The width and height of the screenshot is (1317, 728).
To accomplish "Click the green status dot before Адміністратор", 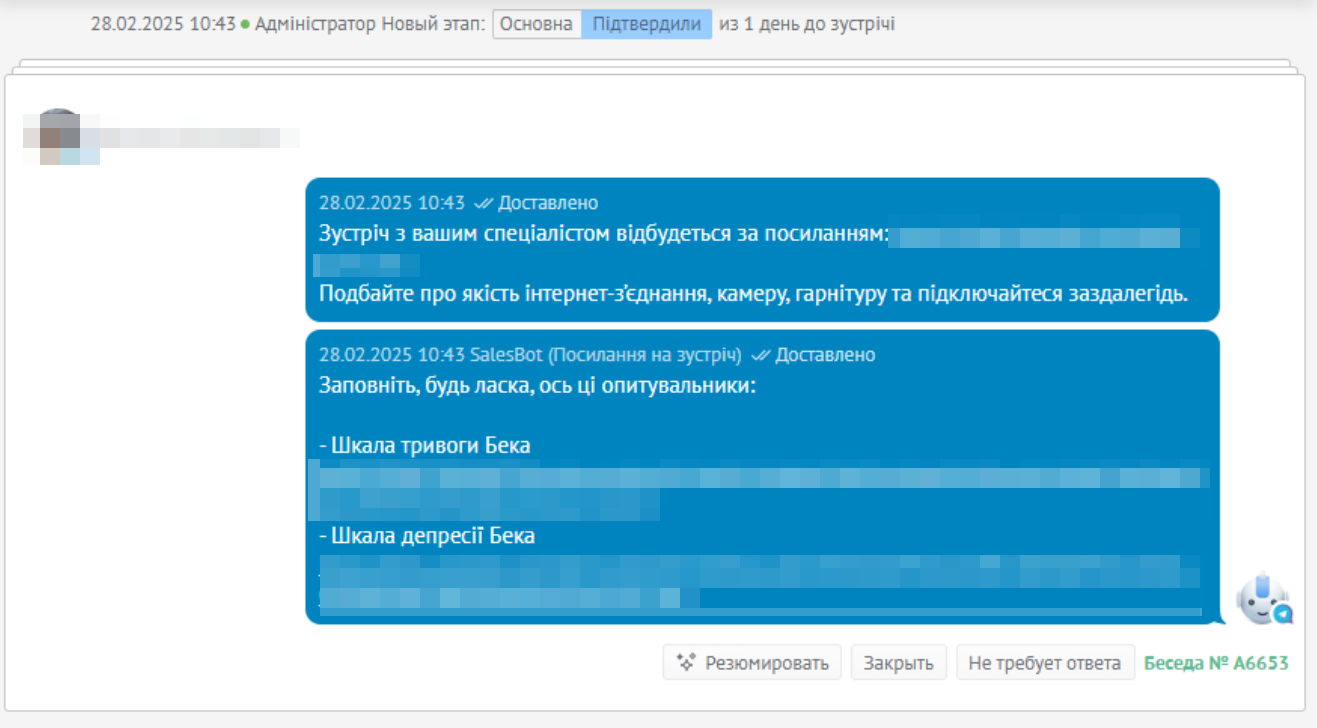I will tap(245, 24).
